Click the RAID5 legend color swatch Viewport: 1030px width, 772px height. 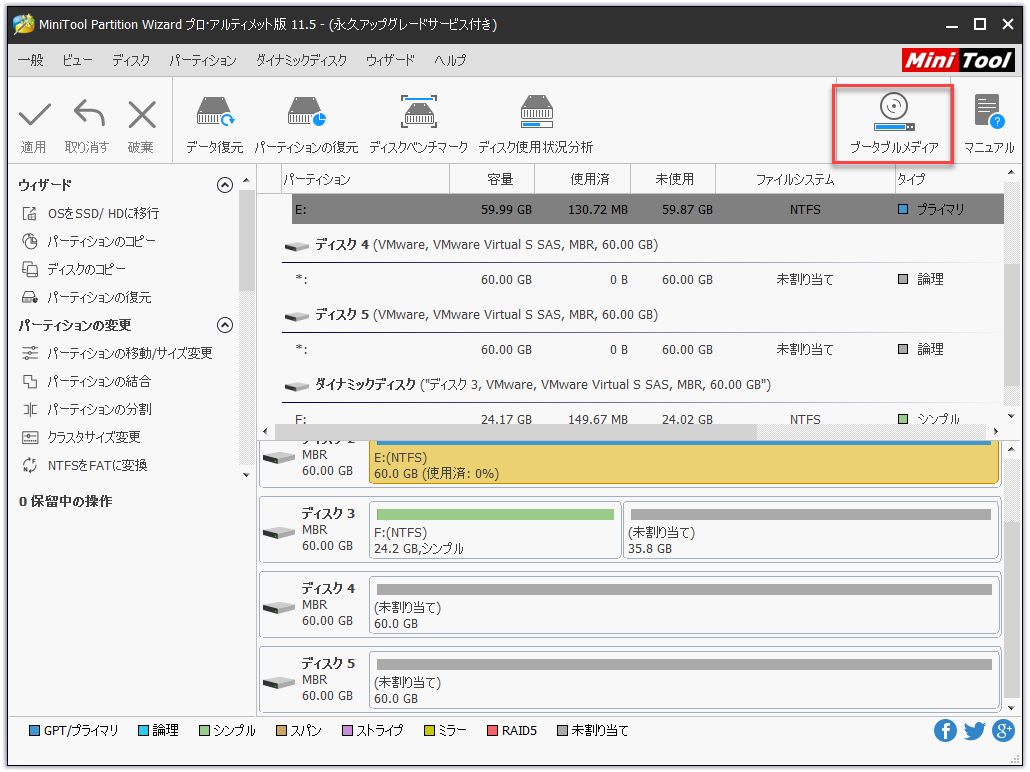coord(492,731)
